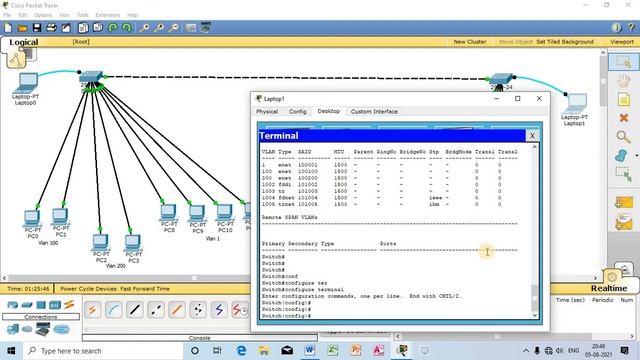The width and height of the screenshot is (640, 360).
Task: Switch to Physical tab in Laptop1 window
Action: pyautogui.click(x=267, y=111)
